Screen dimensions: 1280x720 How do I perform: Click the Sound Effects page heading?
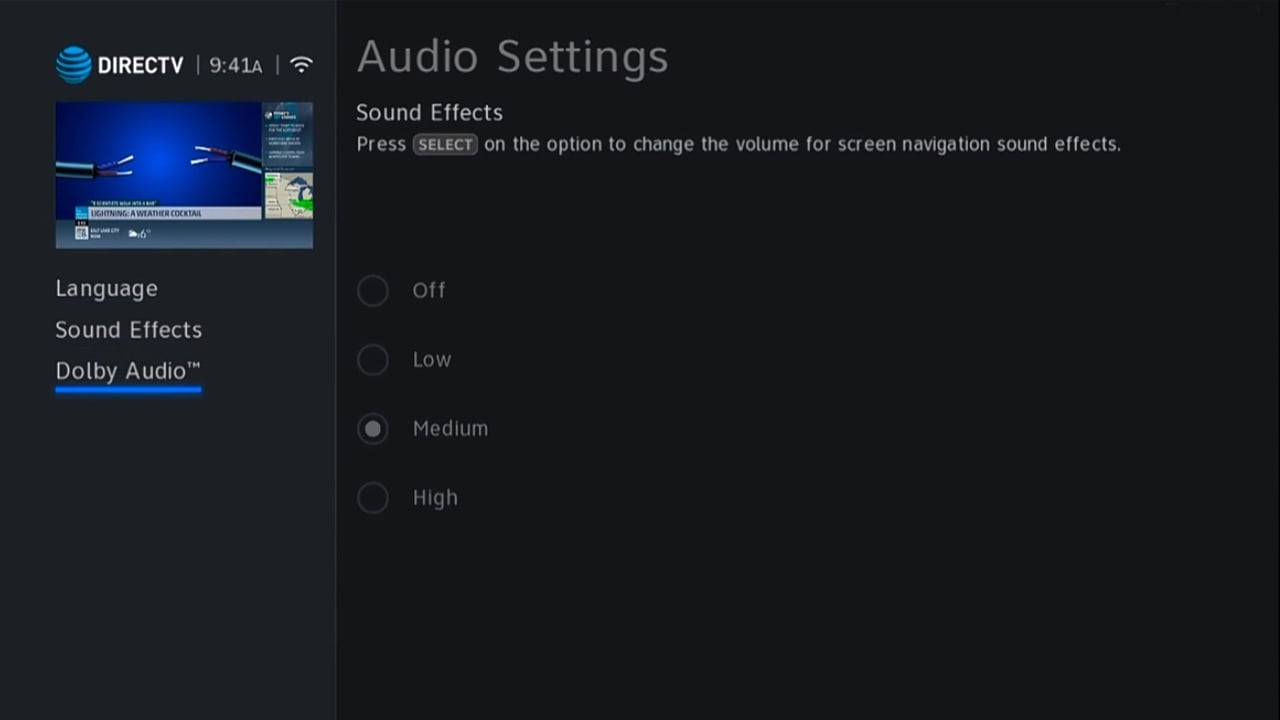[x=429, y=112]
